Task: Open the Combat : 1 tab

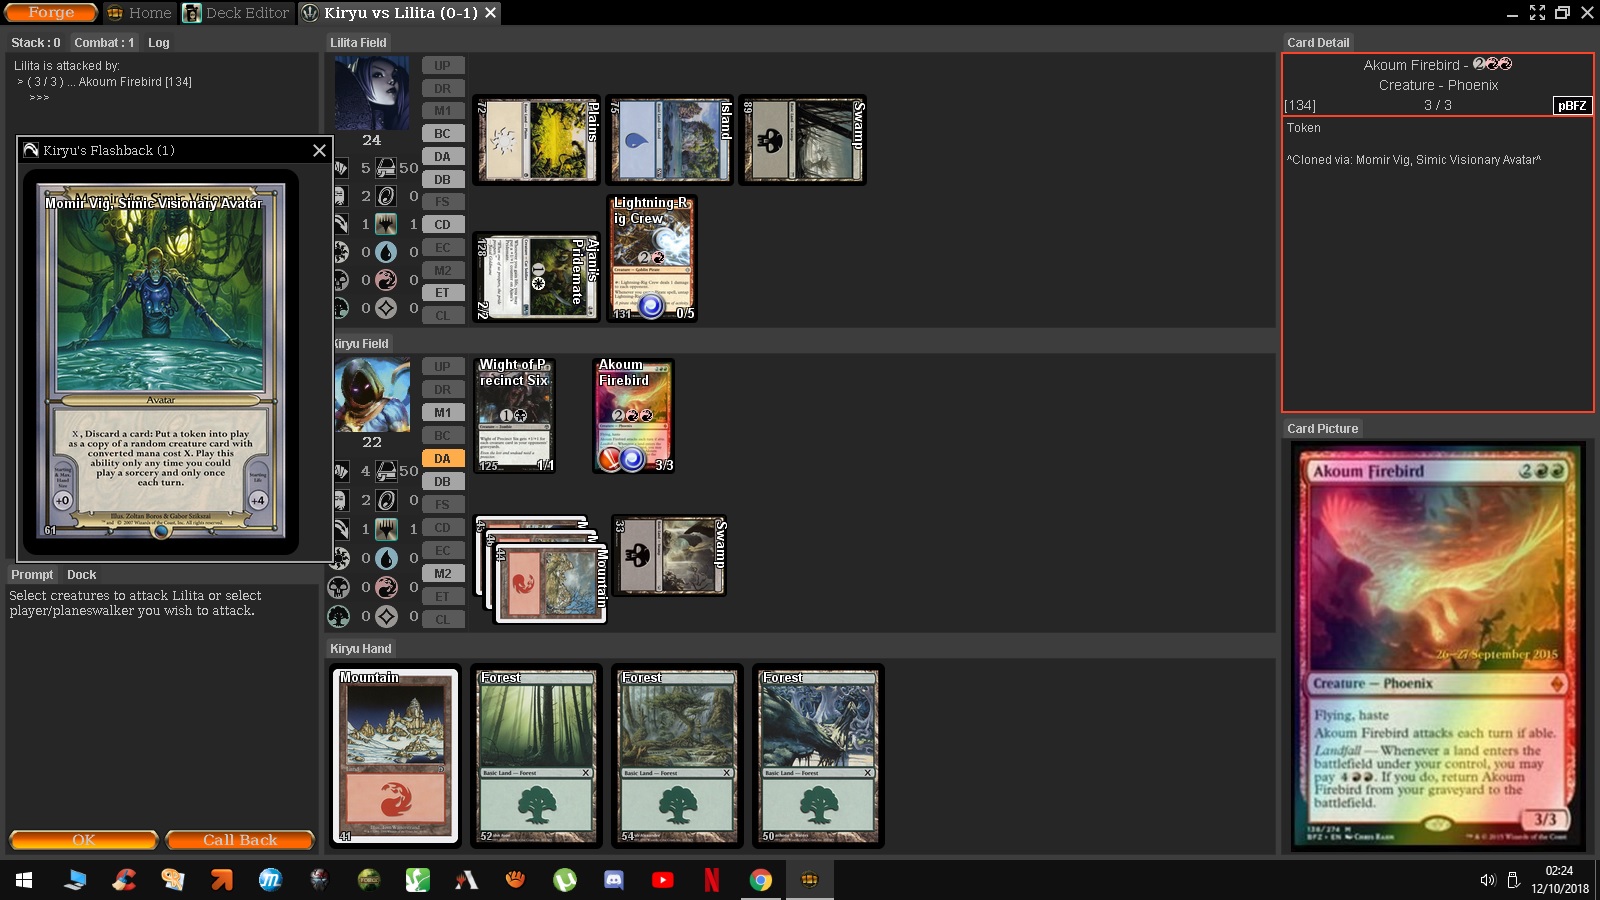Action: [104, 43]
